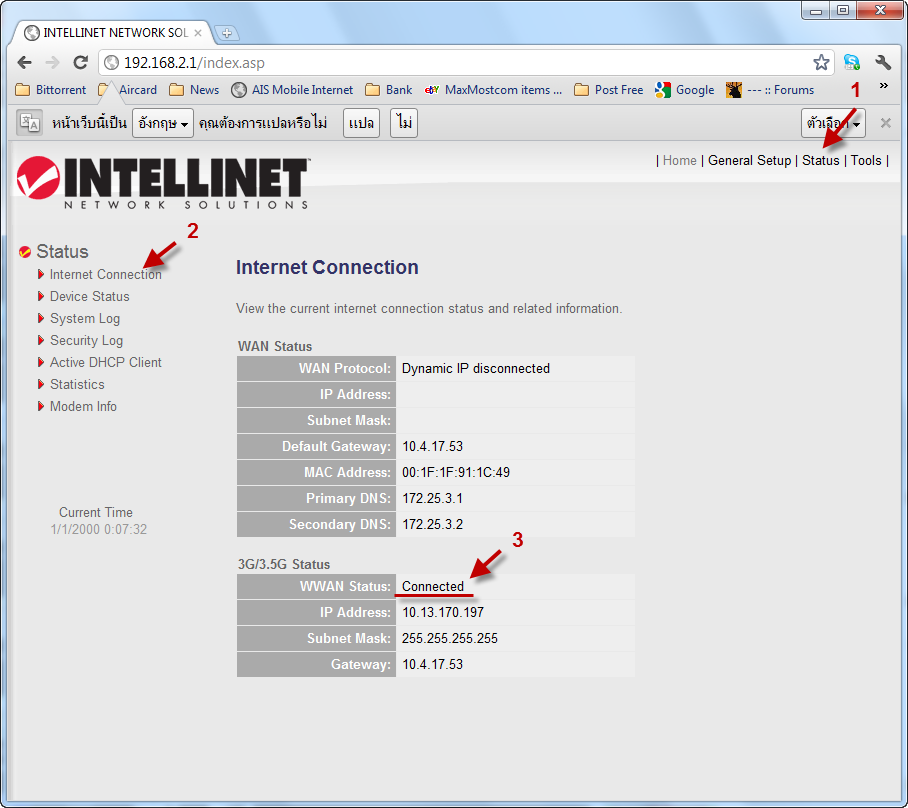Click the 'Dynamic IP disconnected' value
Viewport: 908px width, 808px height.
point(475,368)
